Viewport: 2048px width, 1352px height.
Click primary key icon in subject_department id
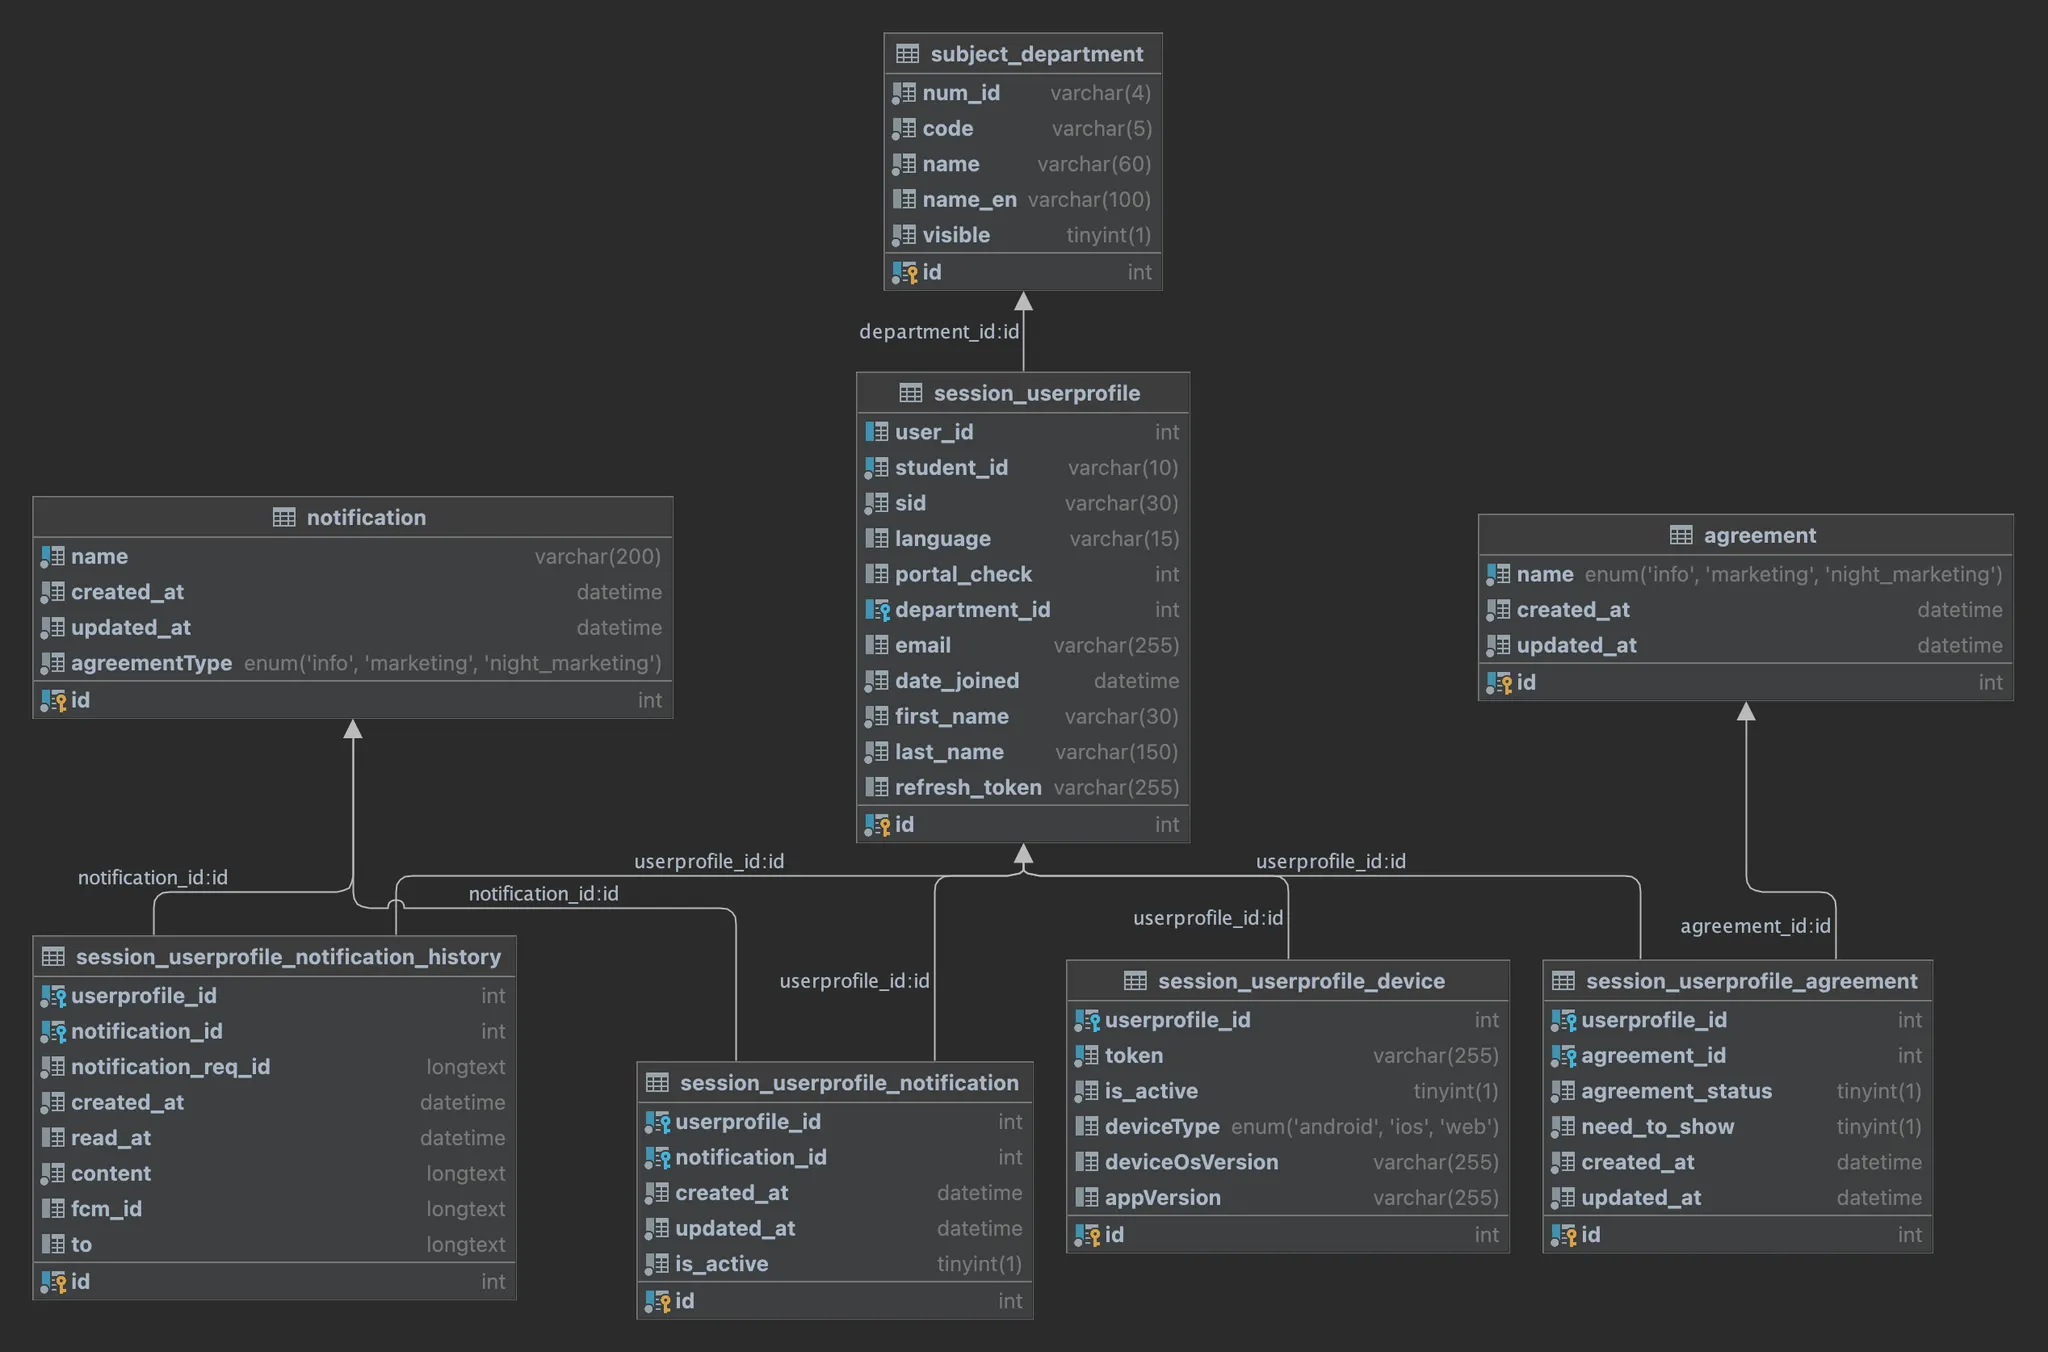[x=904, y=272]
